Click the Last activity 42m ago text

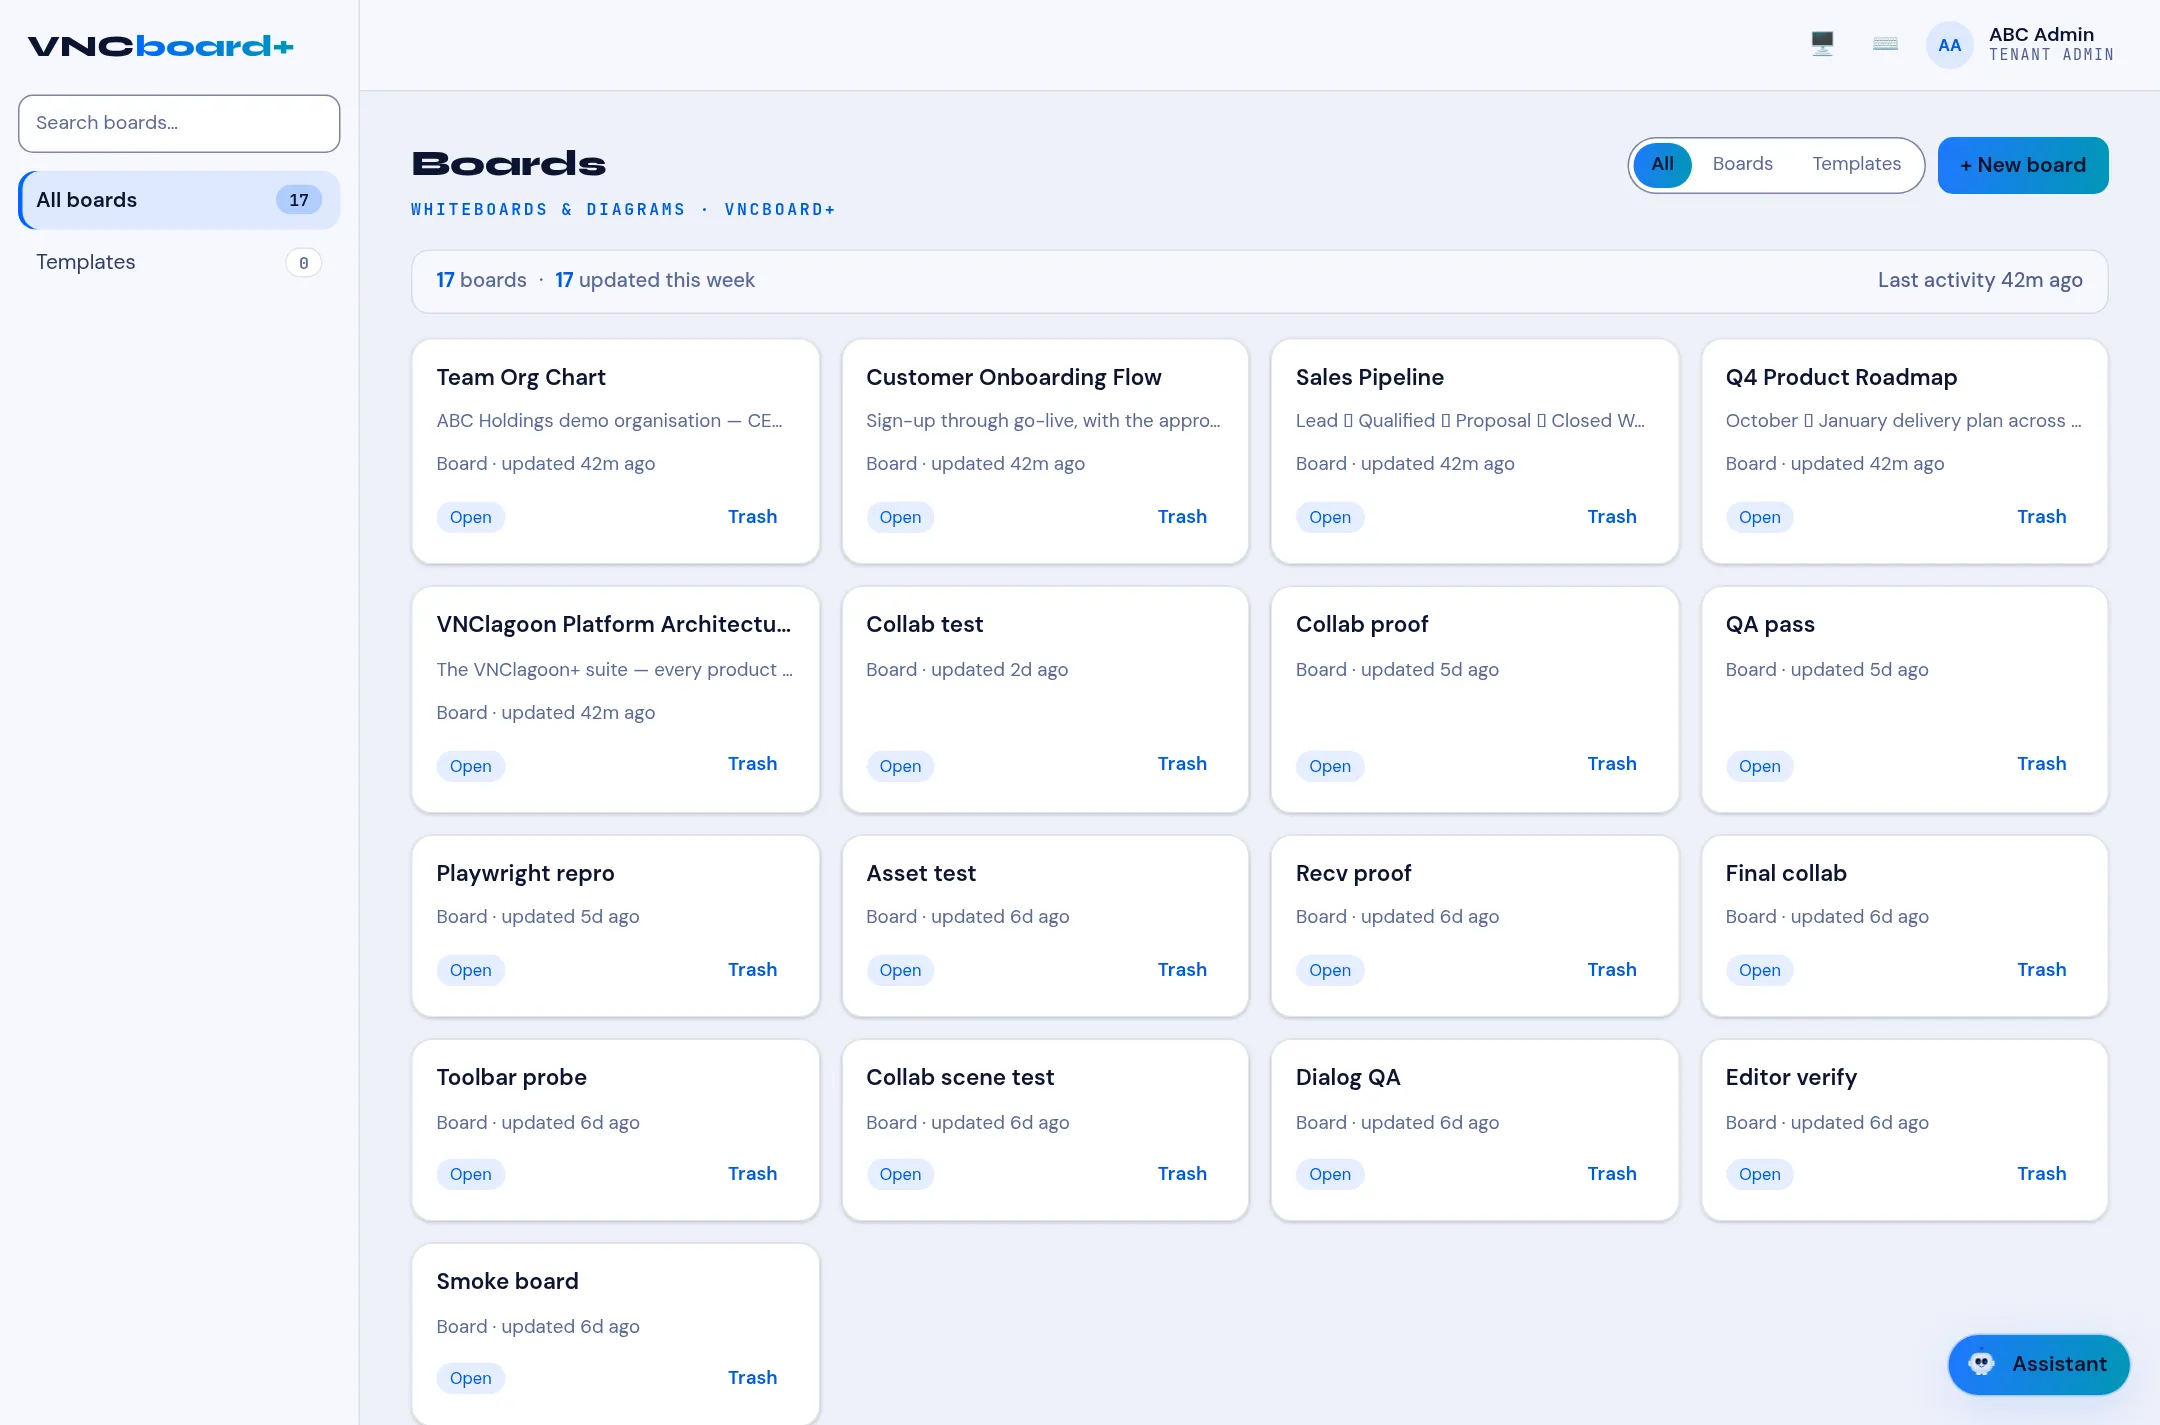point(1980,280)
